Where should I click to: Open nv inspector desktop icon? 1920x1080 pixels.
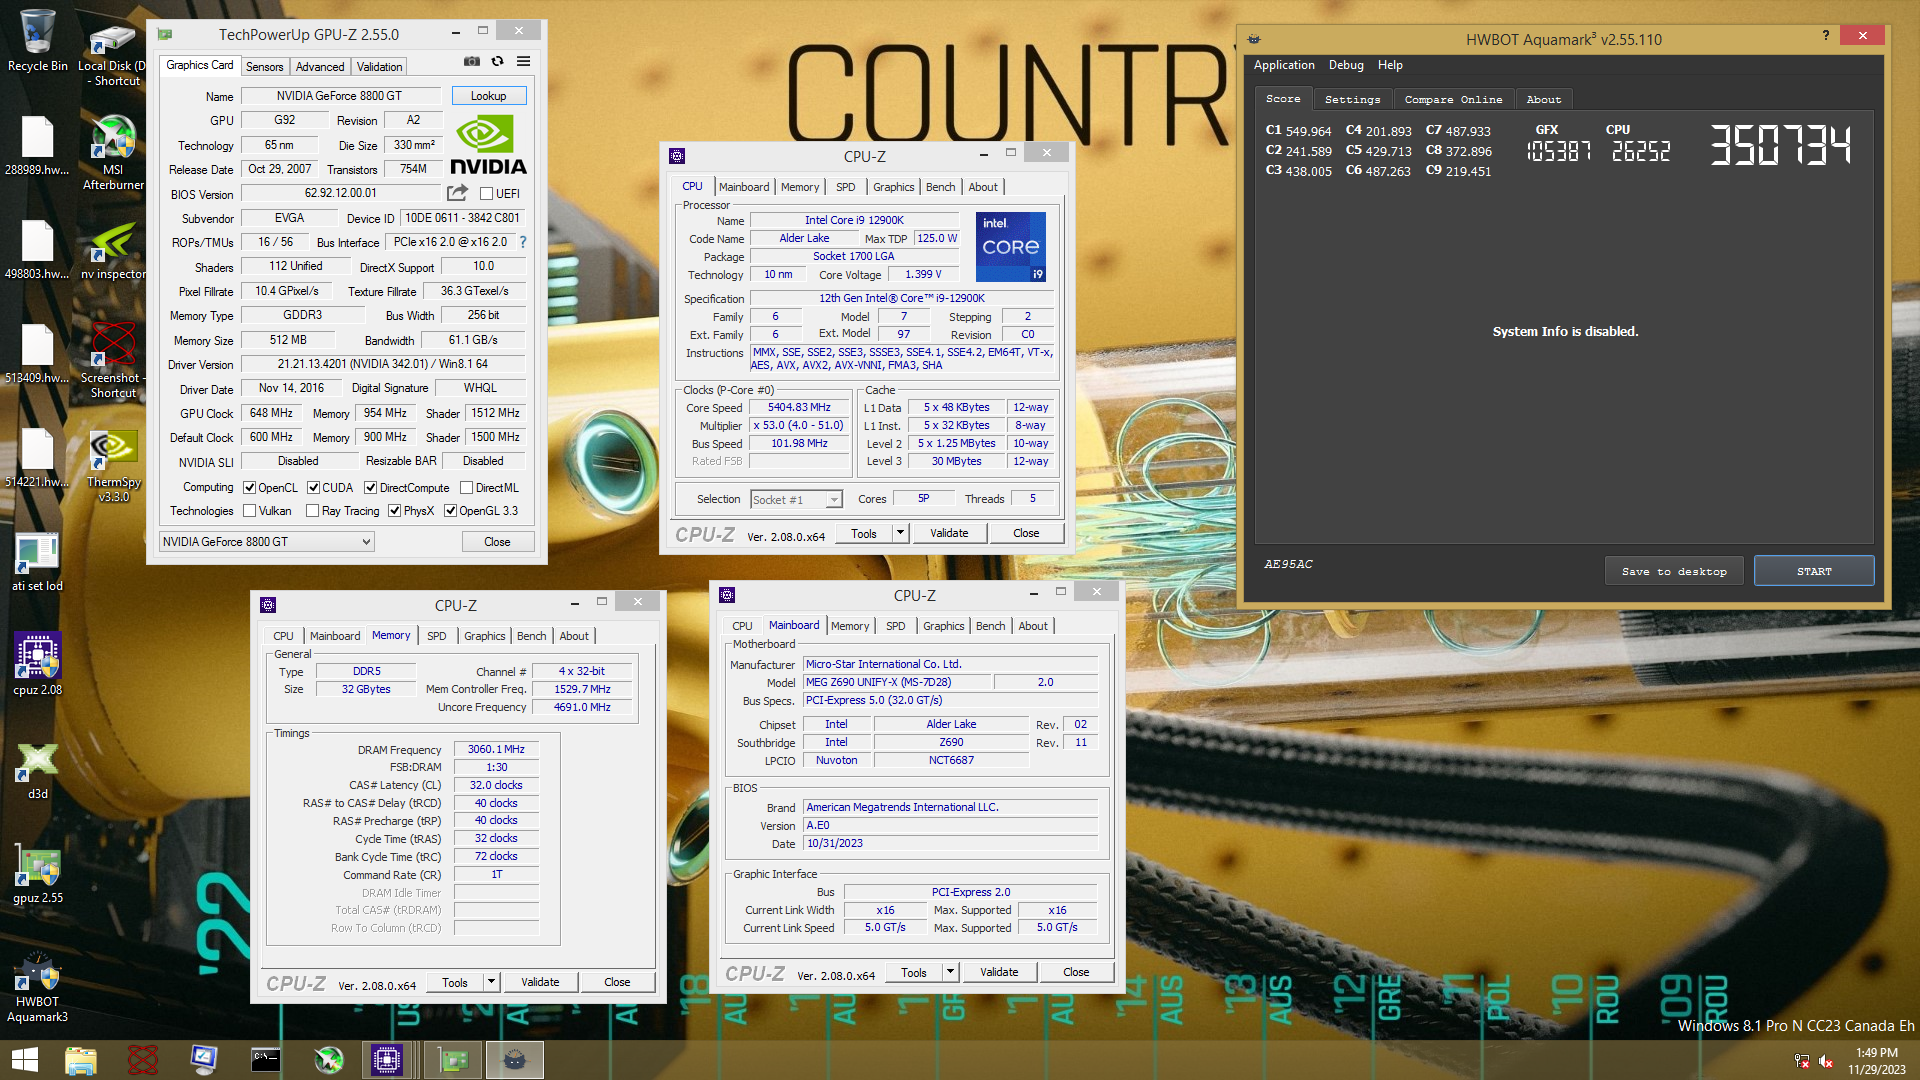click(113, 250)
